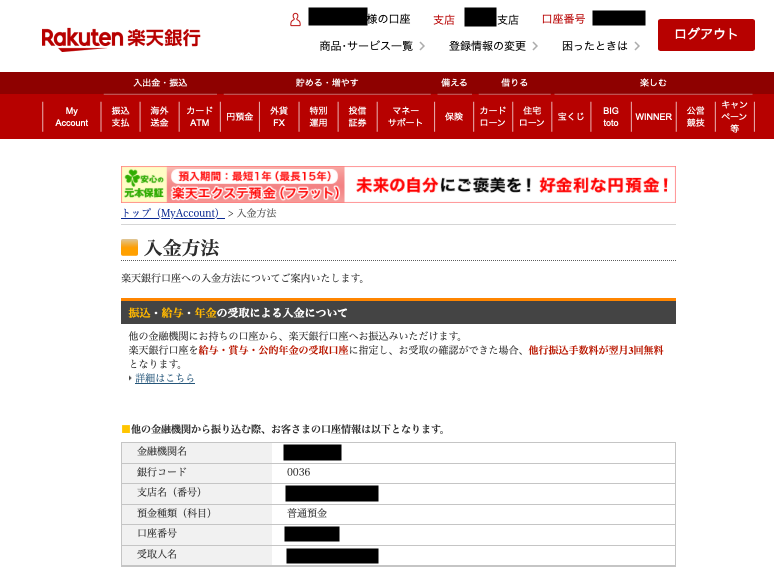Open マネーサポート menu item

pyautogui.click(x=405, y=117)
